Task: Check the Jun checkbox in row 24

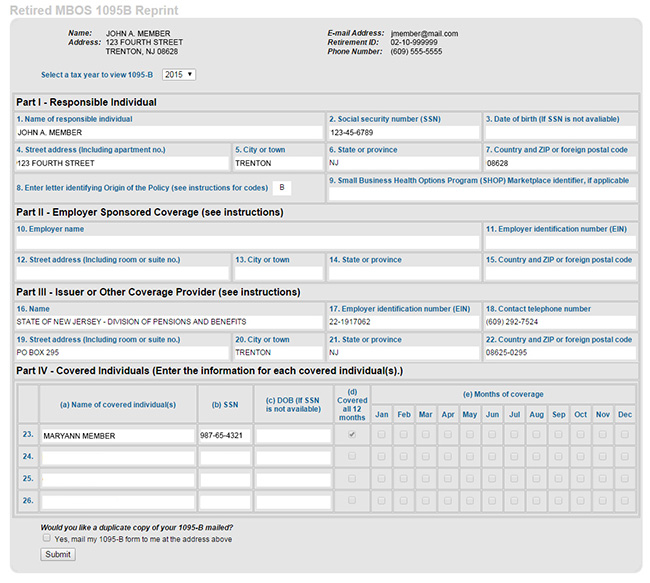Action: point(492,457)
